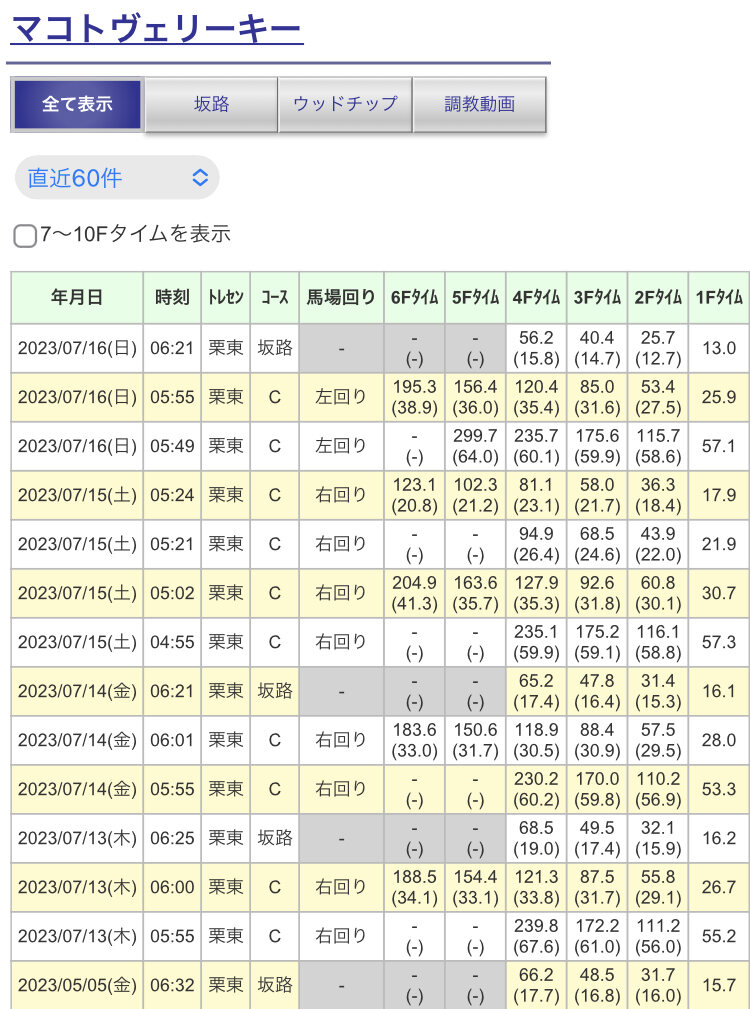Screen dimensions: 750x1009
Task: Click 右回り cell in the 05:24 row
Action: click(342, 495)
